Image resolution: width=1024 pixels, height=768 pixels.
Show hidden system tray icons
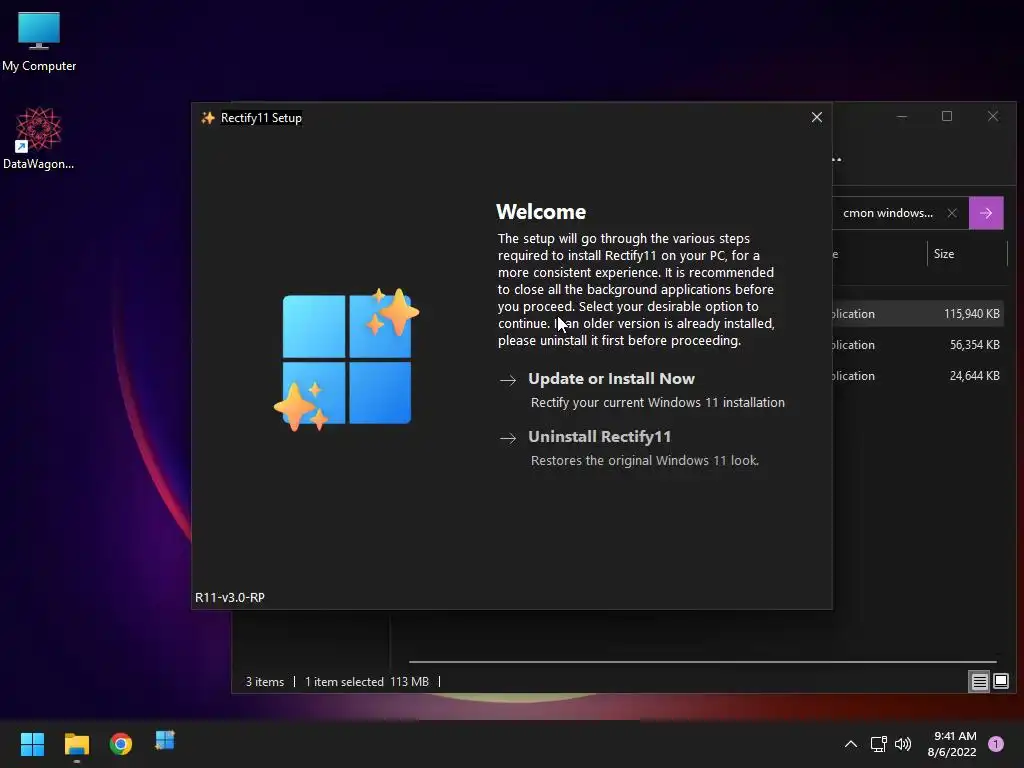click(850, 744)
